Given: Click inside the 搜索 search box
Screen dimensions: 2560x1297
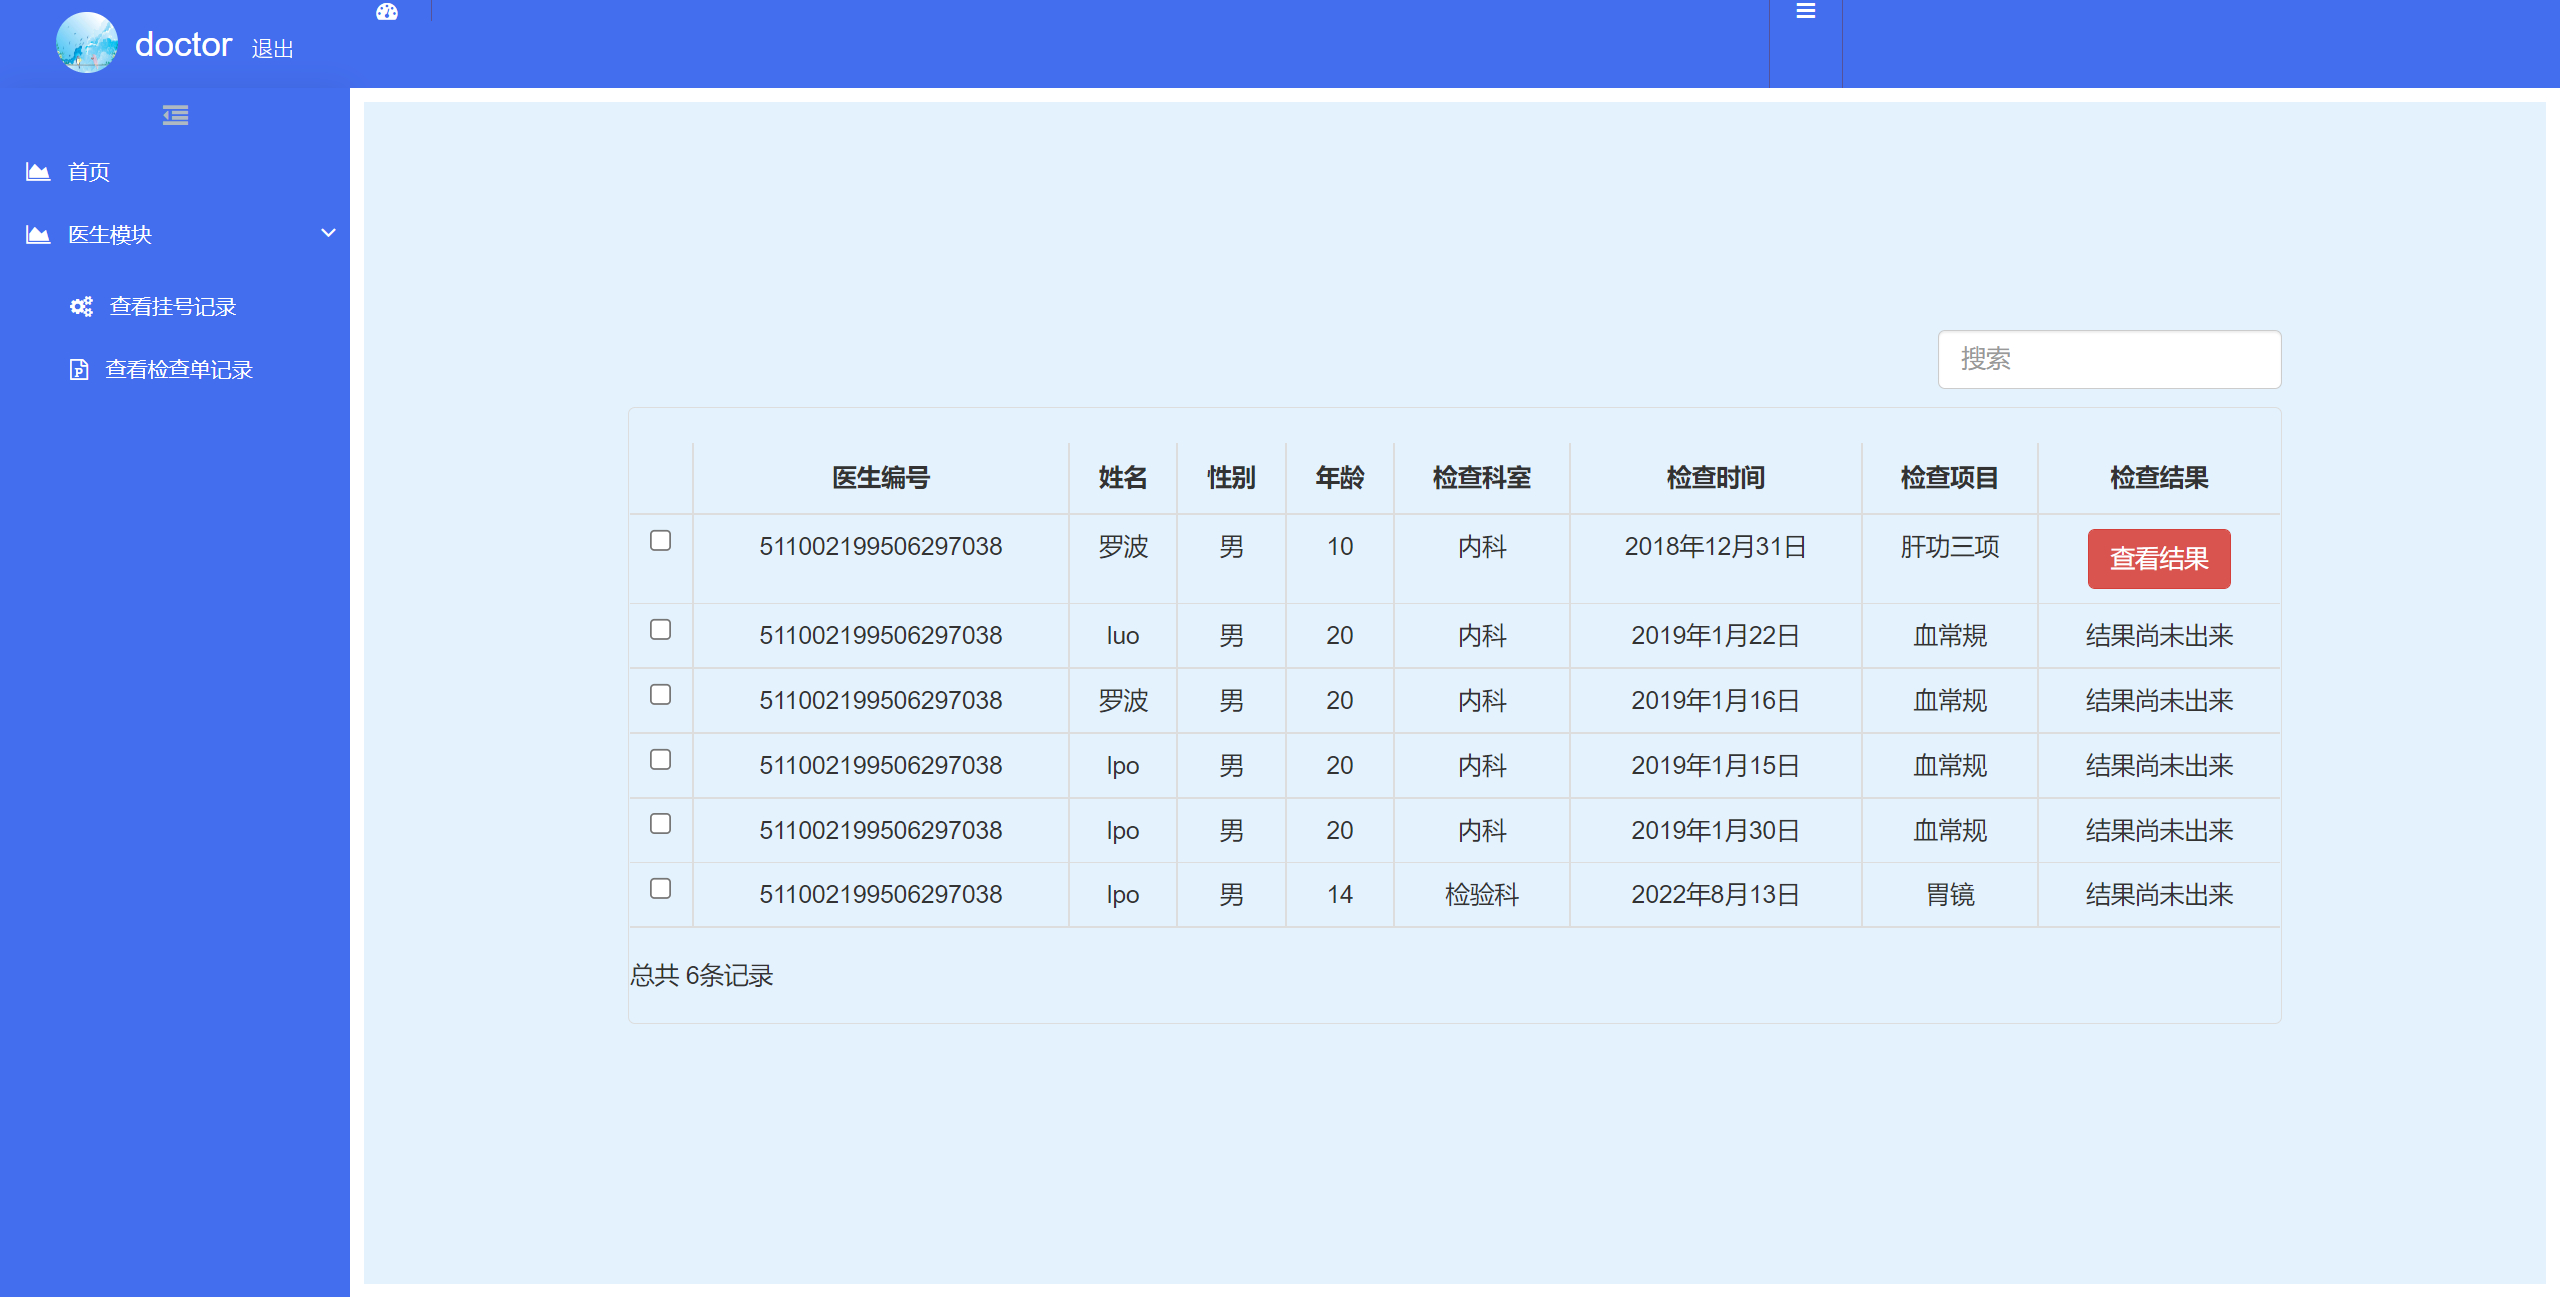Looking at the screenshot, I should [2108, 359].
